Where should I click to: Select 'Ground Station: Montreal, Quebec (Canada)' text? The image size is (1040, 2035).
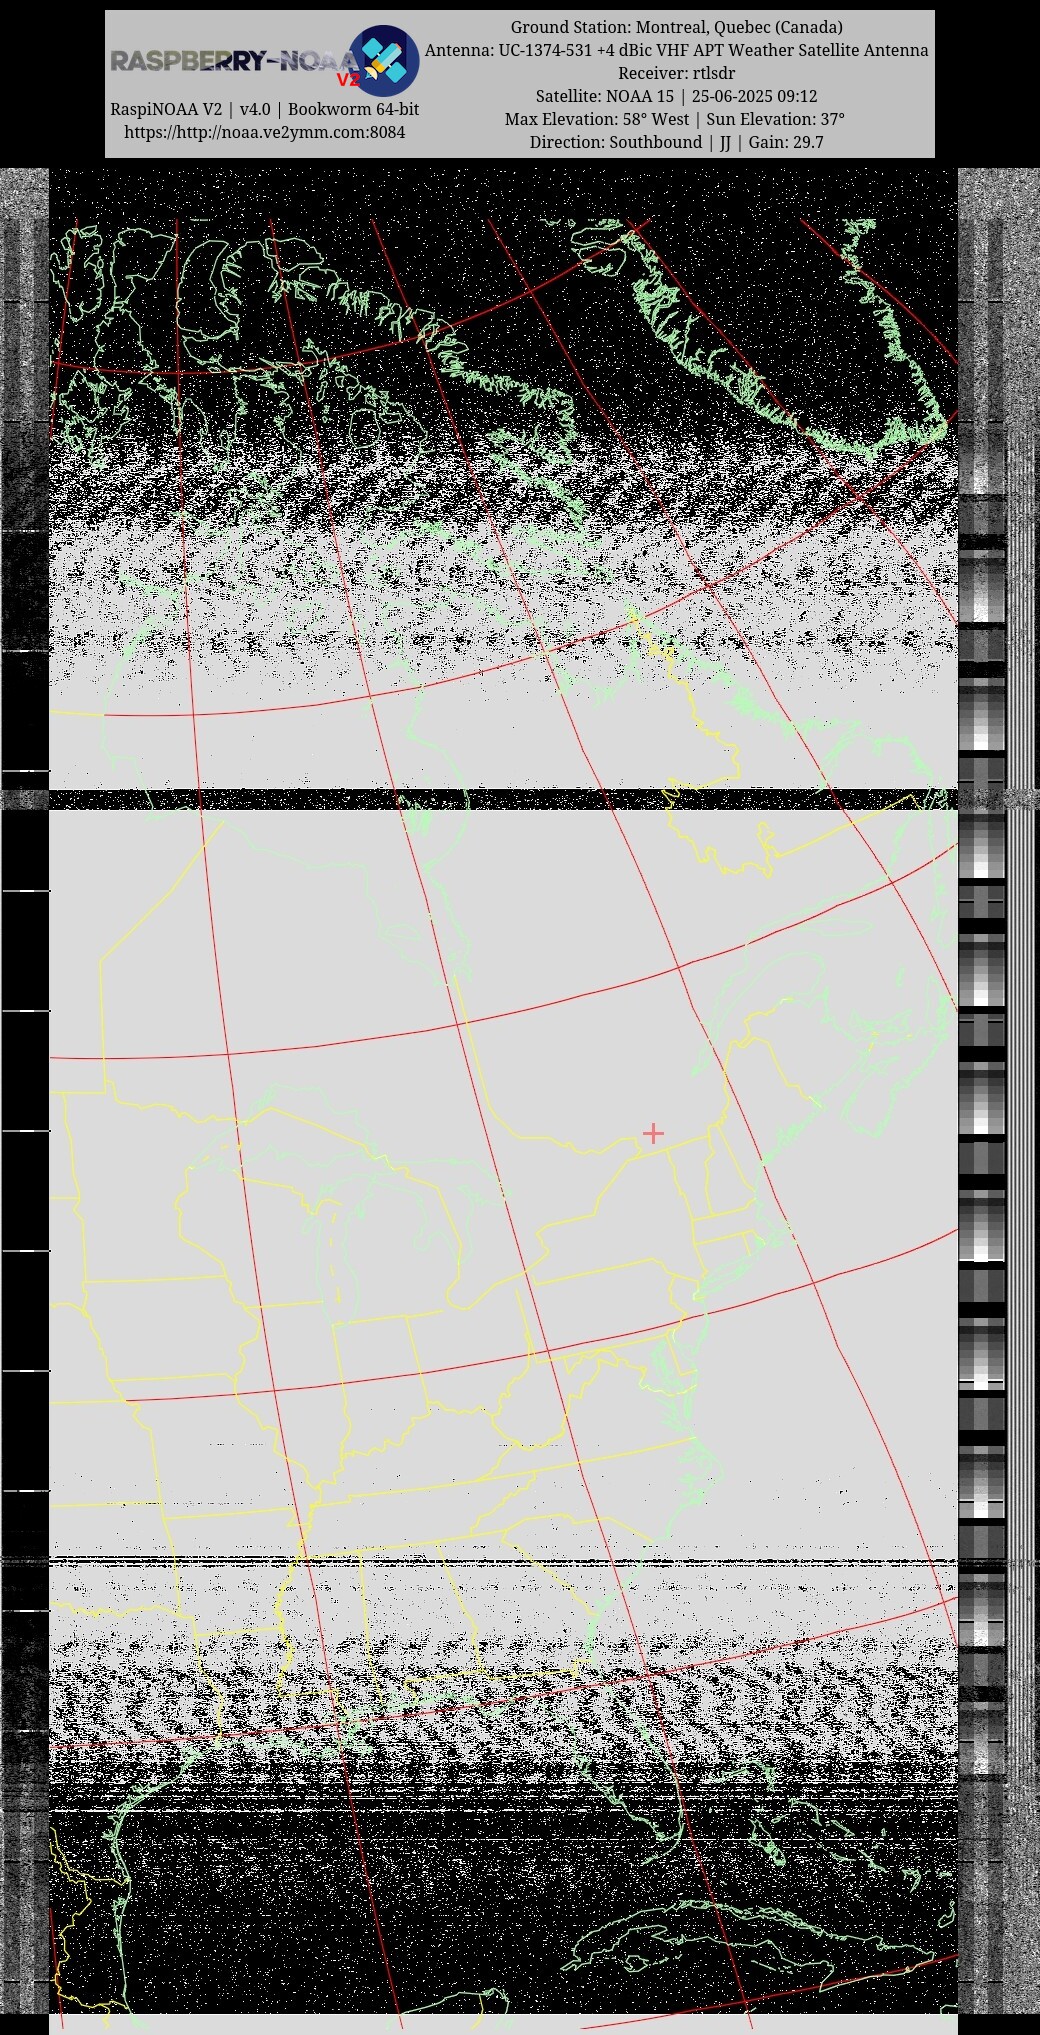pos(677,27)
